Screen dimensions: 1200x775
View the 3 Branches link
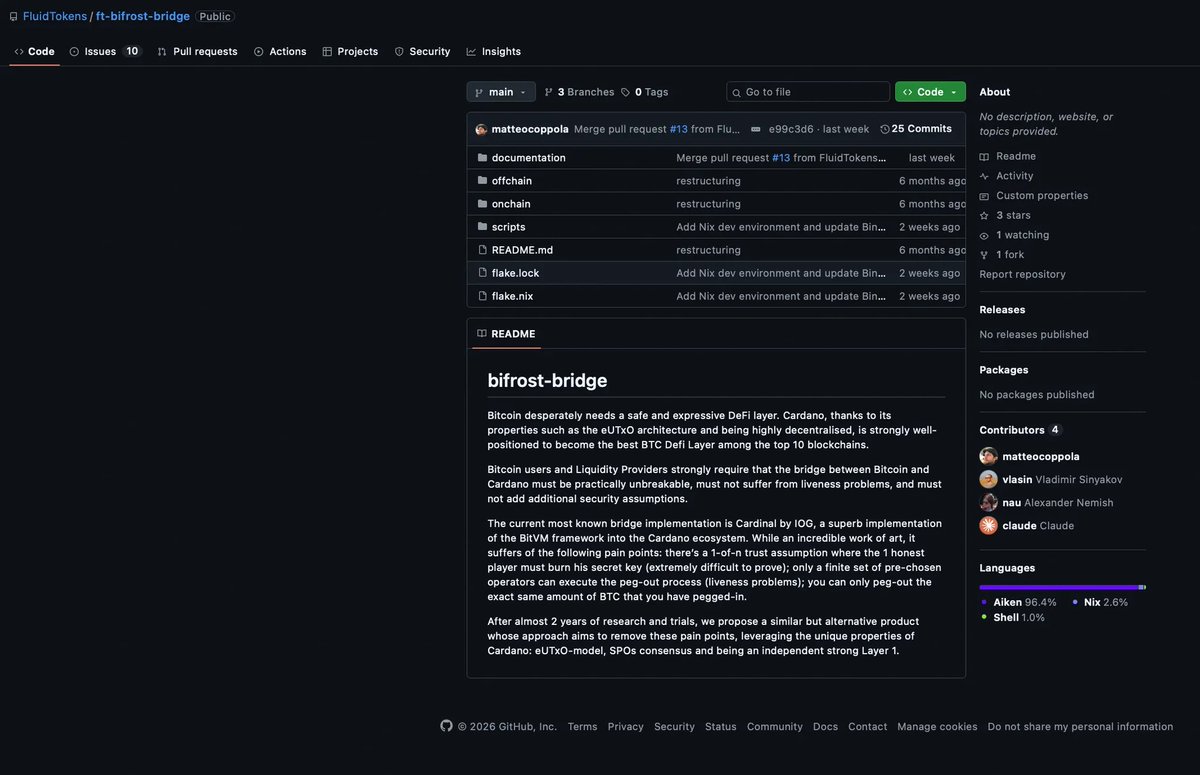click(x=579, y=92)
